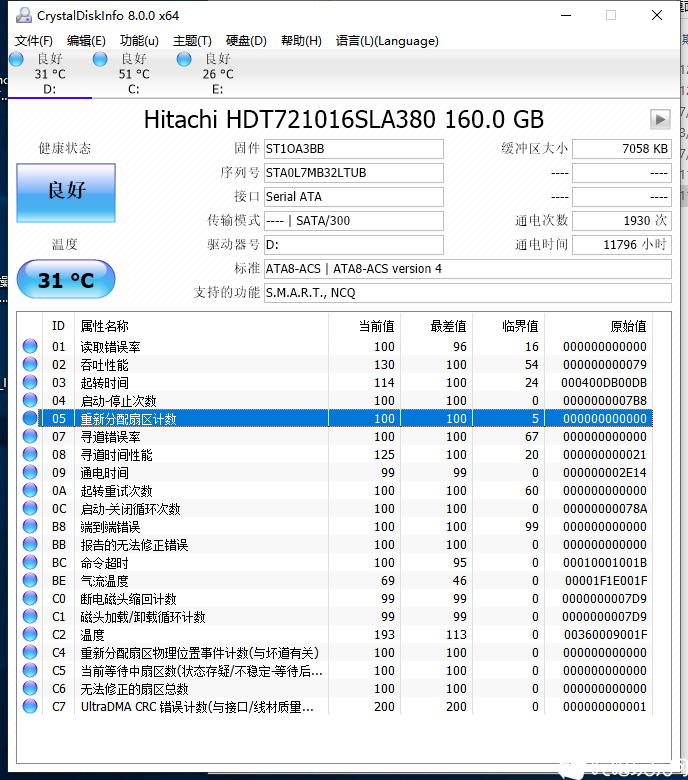Select the C: drive tab at 51 °C
The height and width of the screenshot is (780, 688).
pos(134,74)
